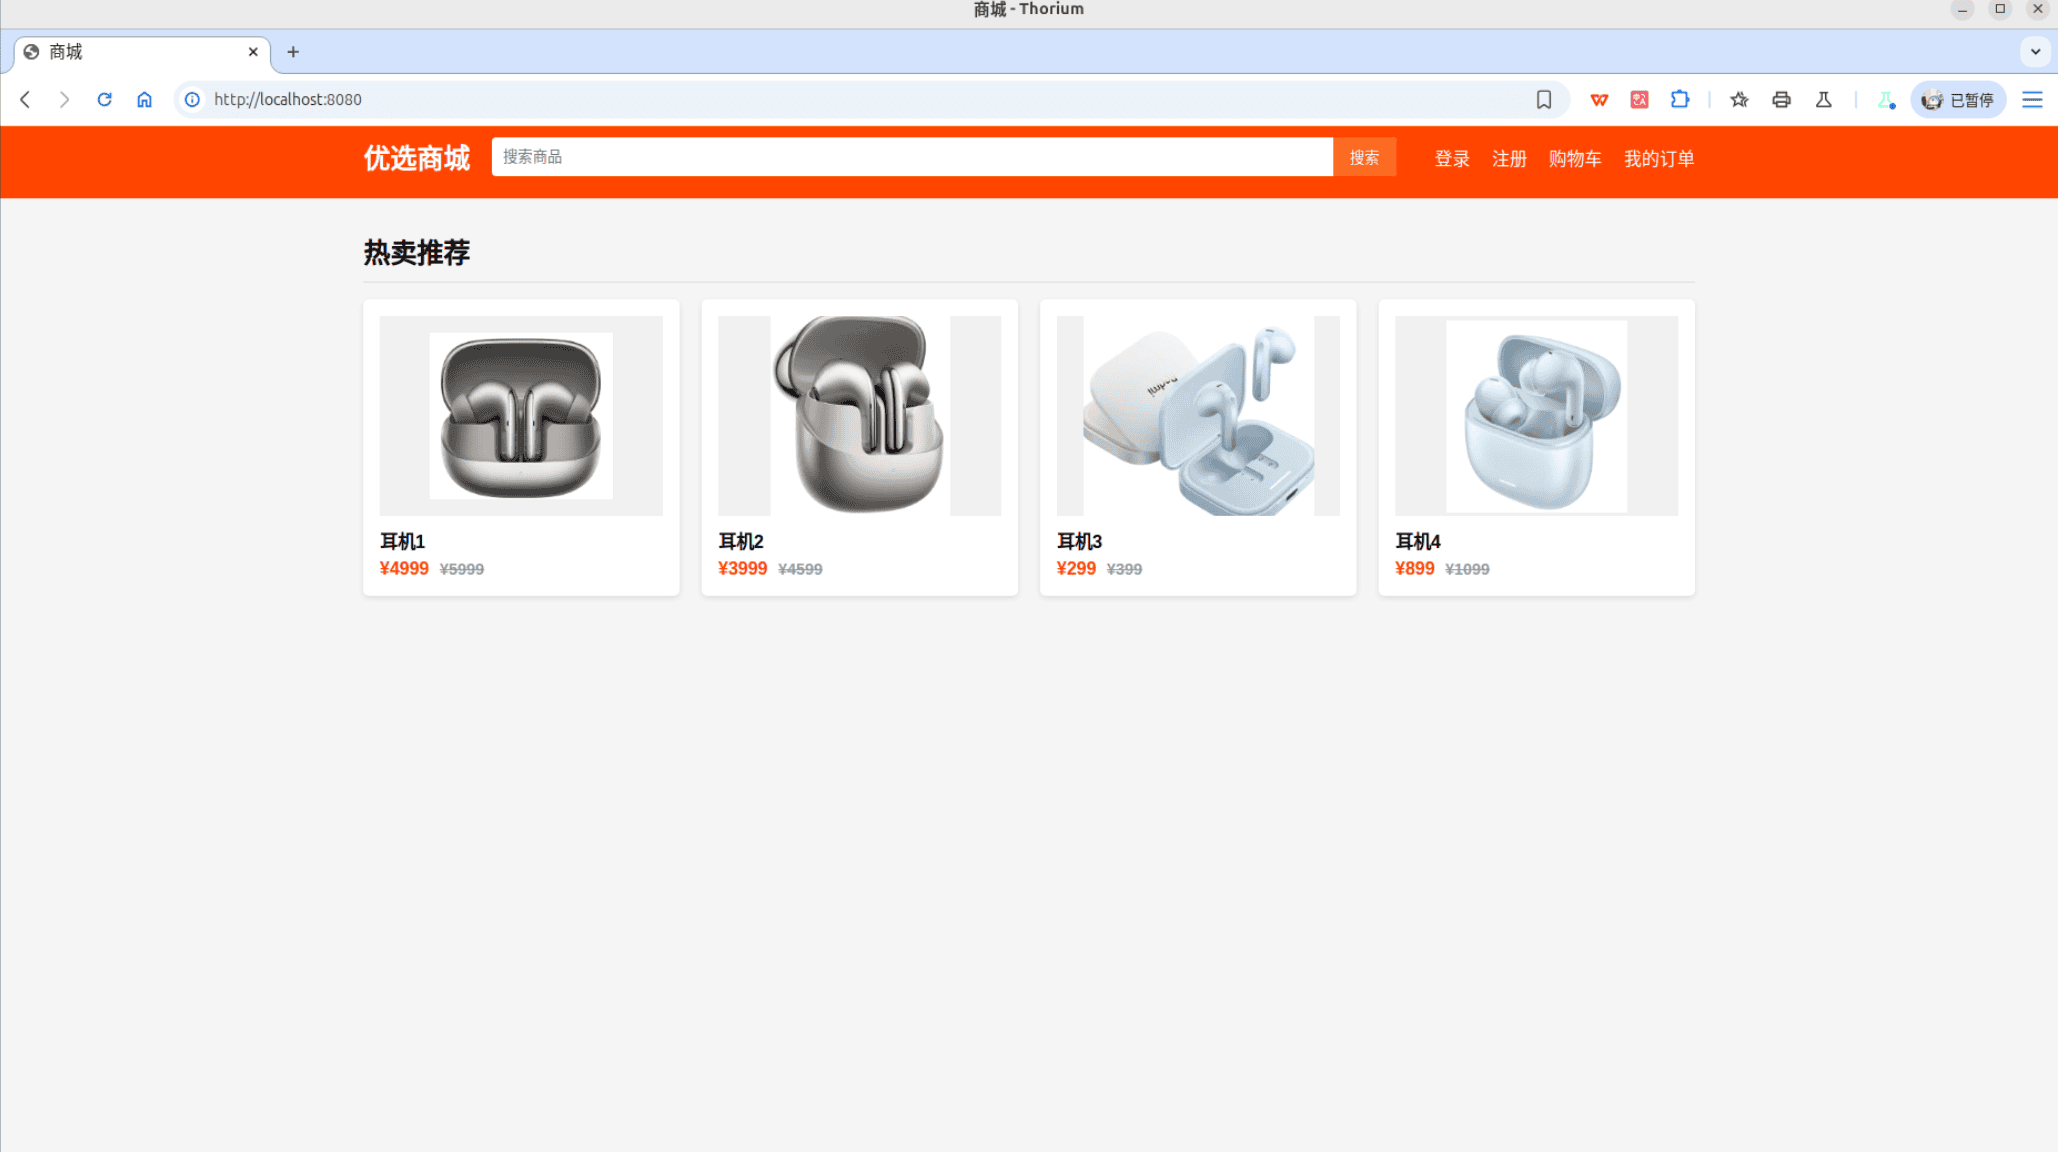Open the profile button labeled 已暂停

click(1958, 99)
